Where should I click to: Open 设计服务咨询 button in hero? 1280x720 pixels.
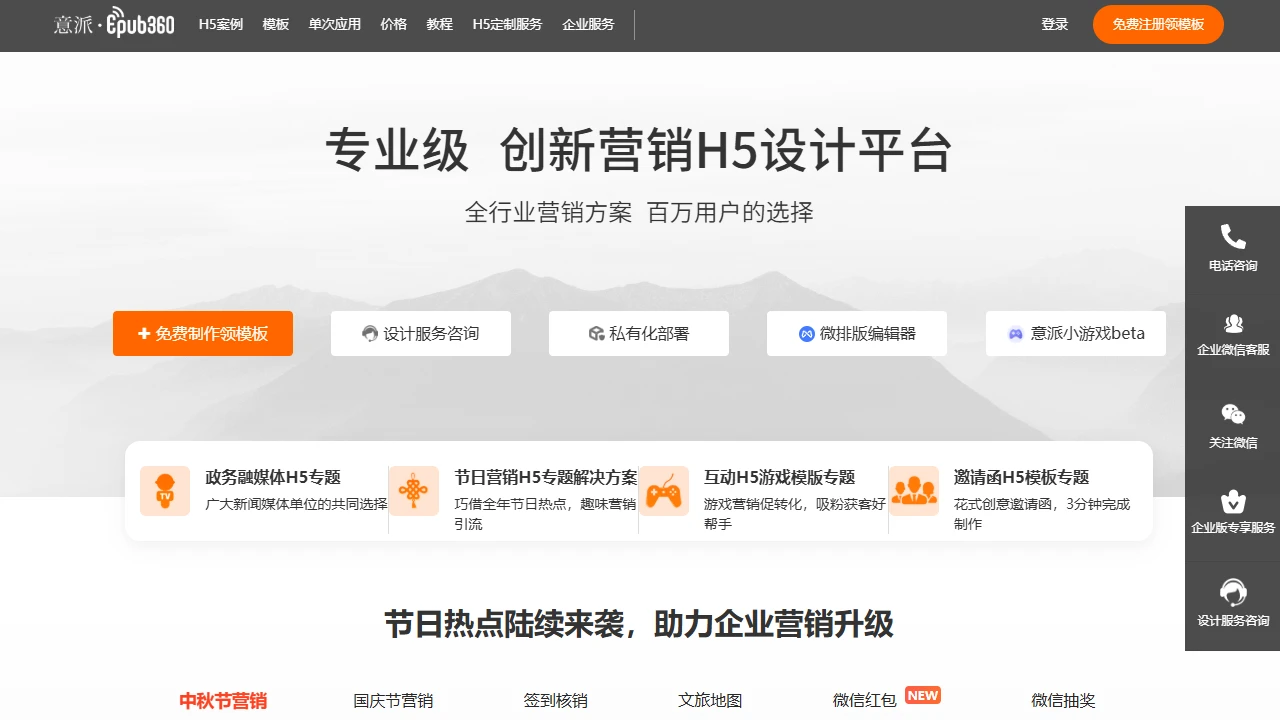(421, 333)
